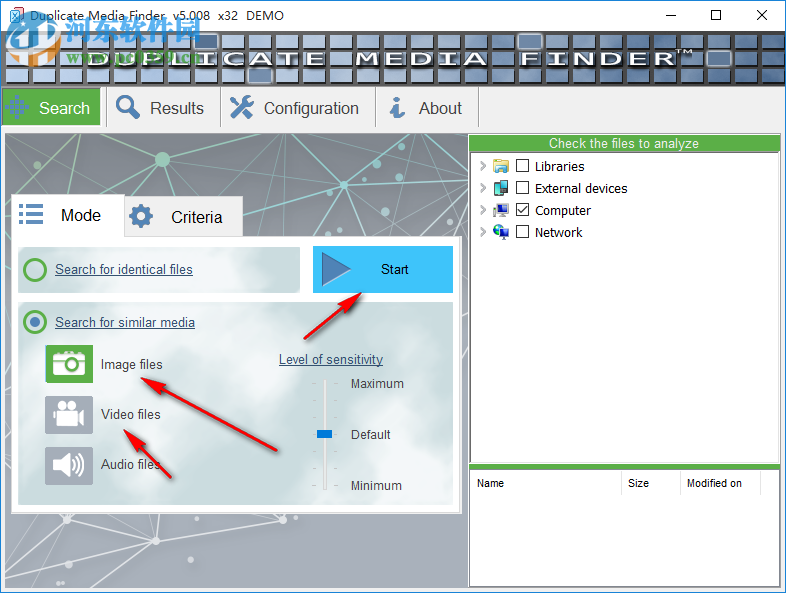Open the Configuration tab
This screenshot has width=786, height=593.
coord(298,107)
